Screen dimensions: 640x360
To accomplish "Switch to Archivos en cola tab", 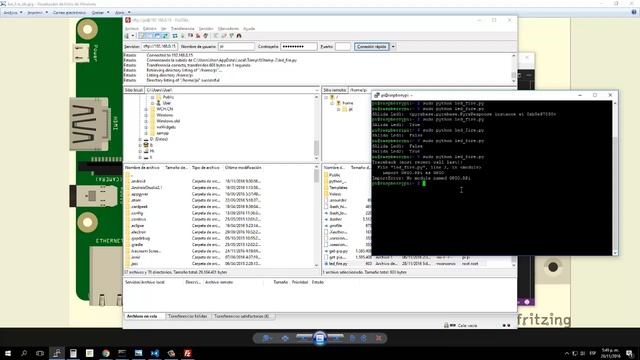I will coord(142,316).
